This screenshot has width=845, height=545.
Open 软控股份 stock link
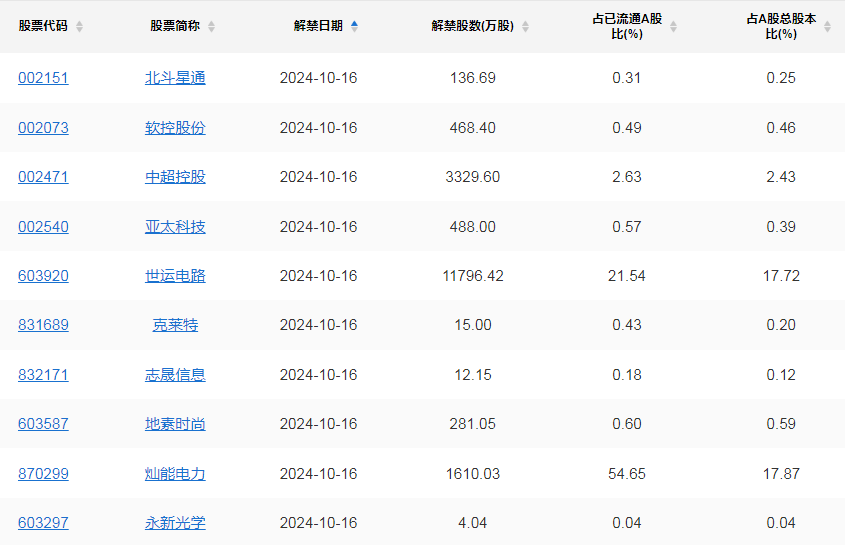point(175,128)
